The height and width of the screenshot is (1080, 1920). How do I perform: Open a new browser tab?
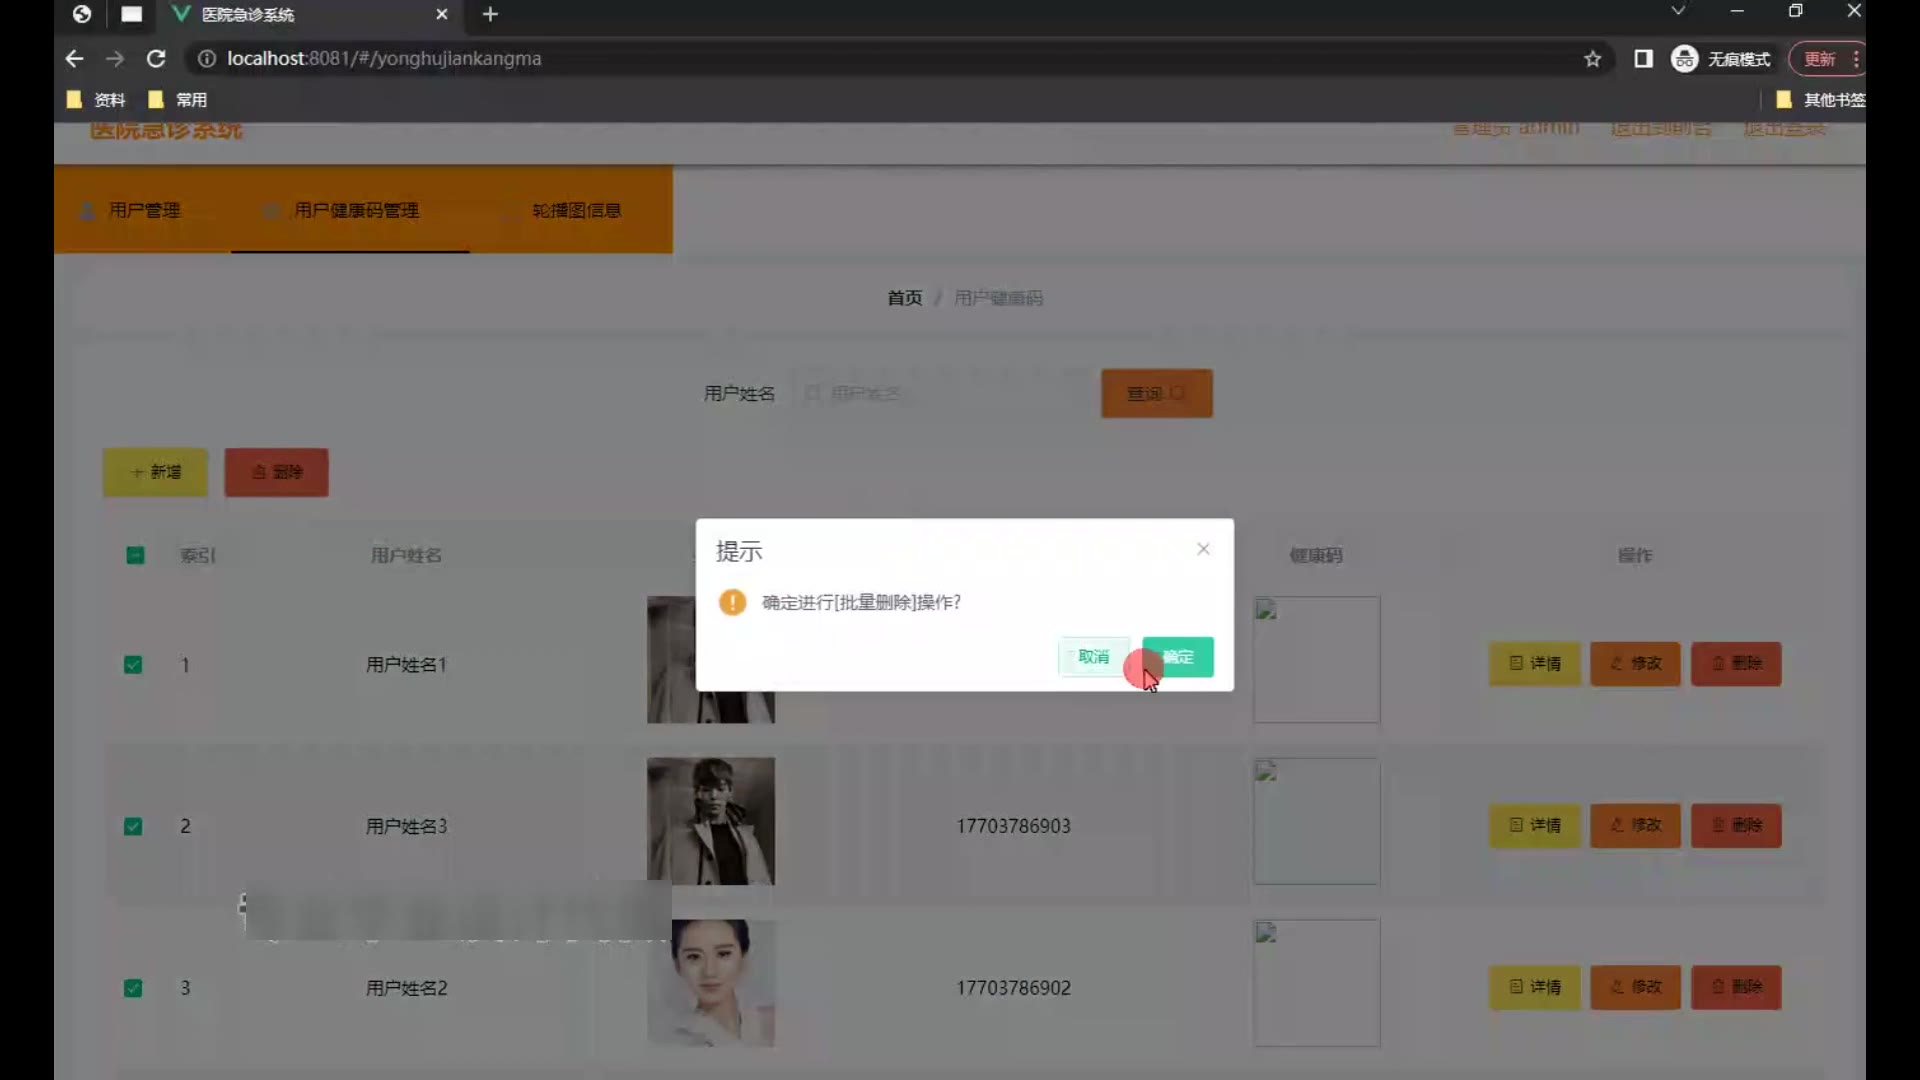pyautogui.click(x=490, y=14)
